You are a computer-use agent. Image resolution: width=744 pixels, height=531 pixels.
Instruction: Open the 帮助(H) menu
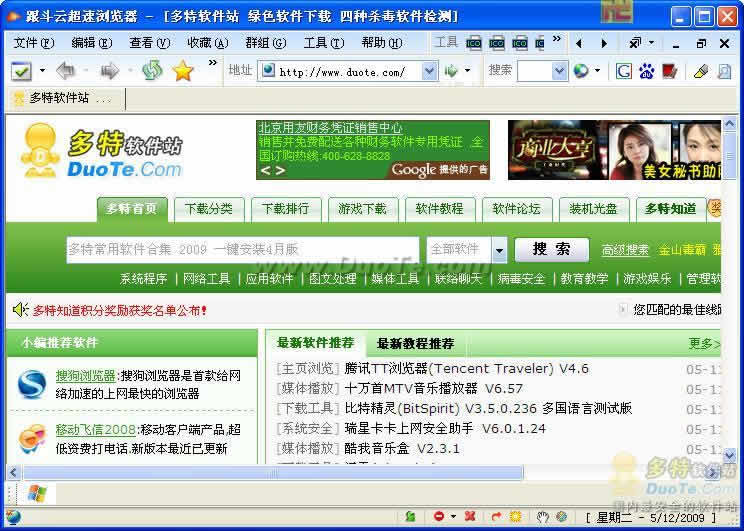381,43
